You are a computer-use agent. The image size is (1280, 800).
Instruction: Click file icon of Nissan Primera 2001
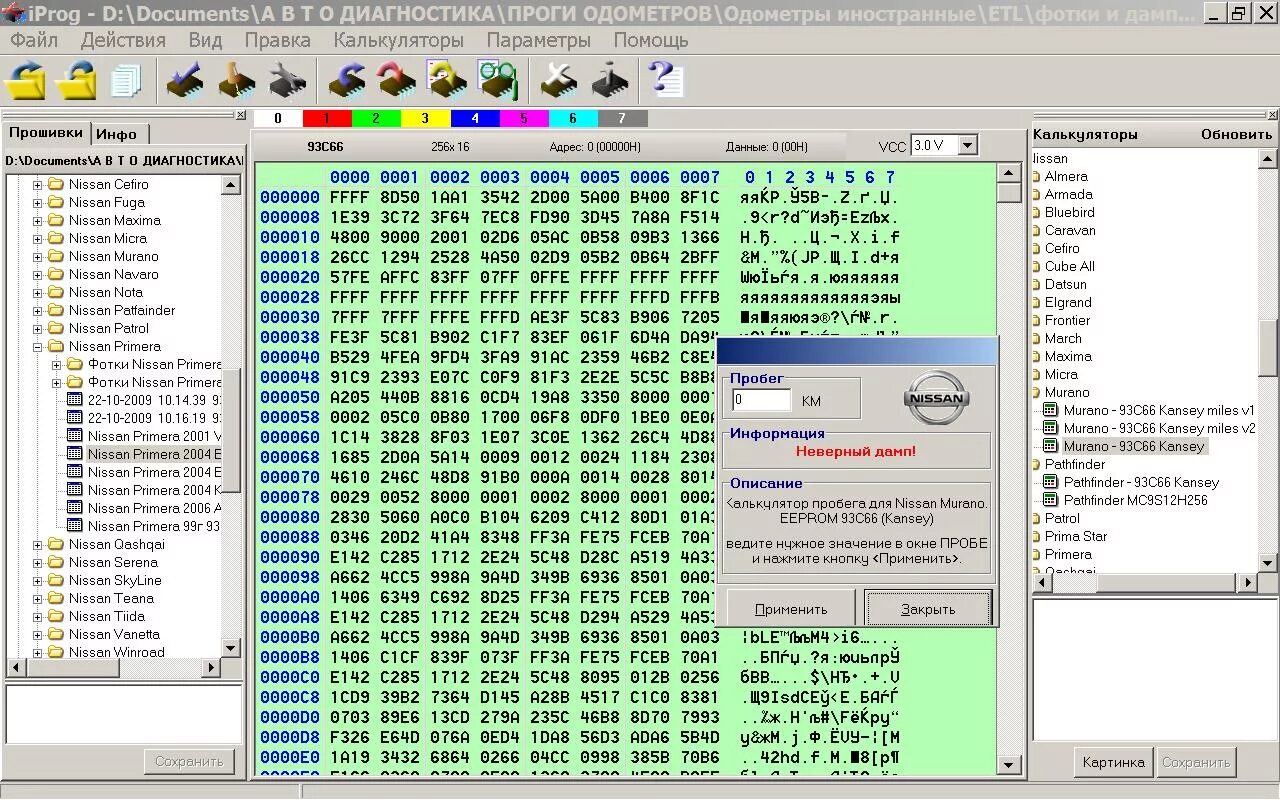pos(74,436)
